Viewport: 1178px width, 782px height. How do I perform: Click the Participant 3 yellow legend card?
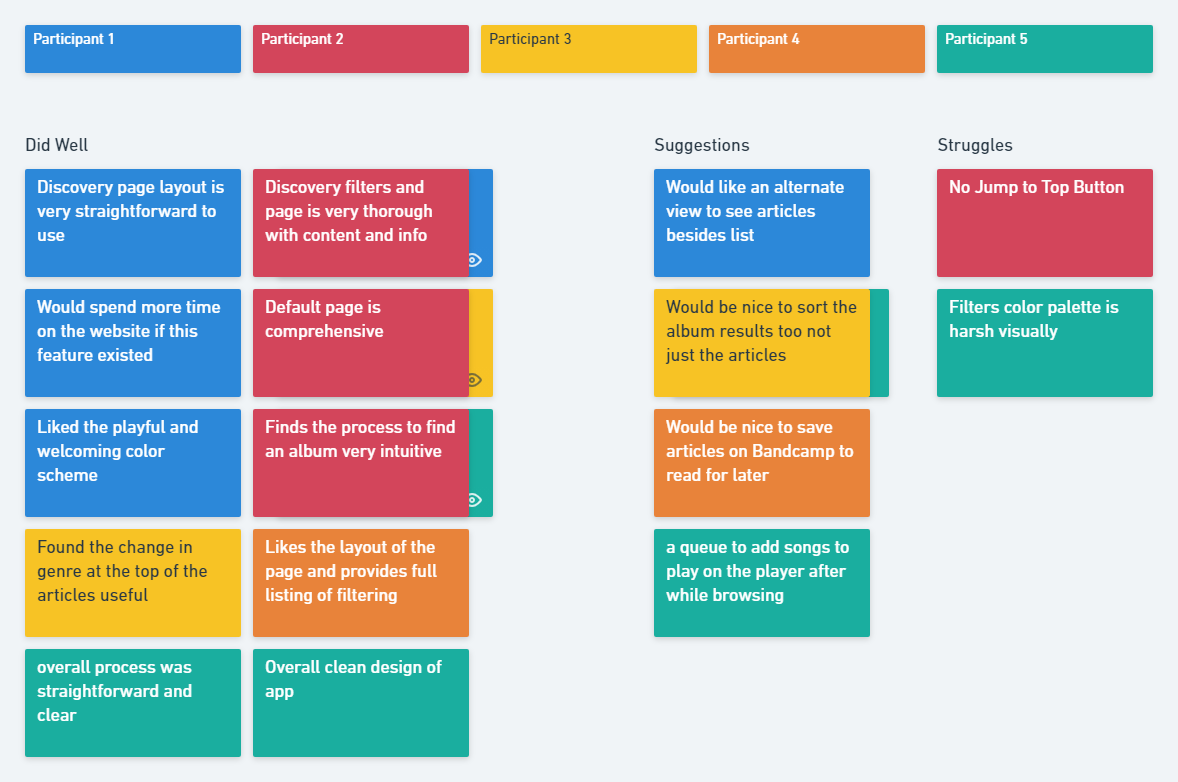[589, 49]
